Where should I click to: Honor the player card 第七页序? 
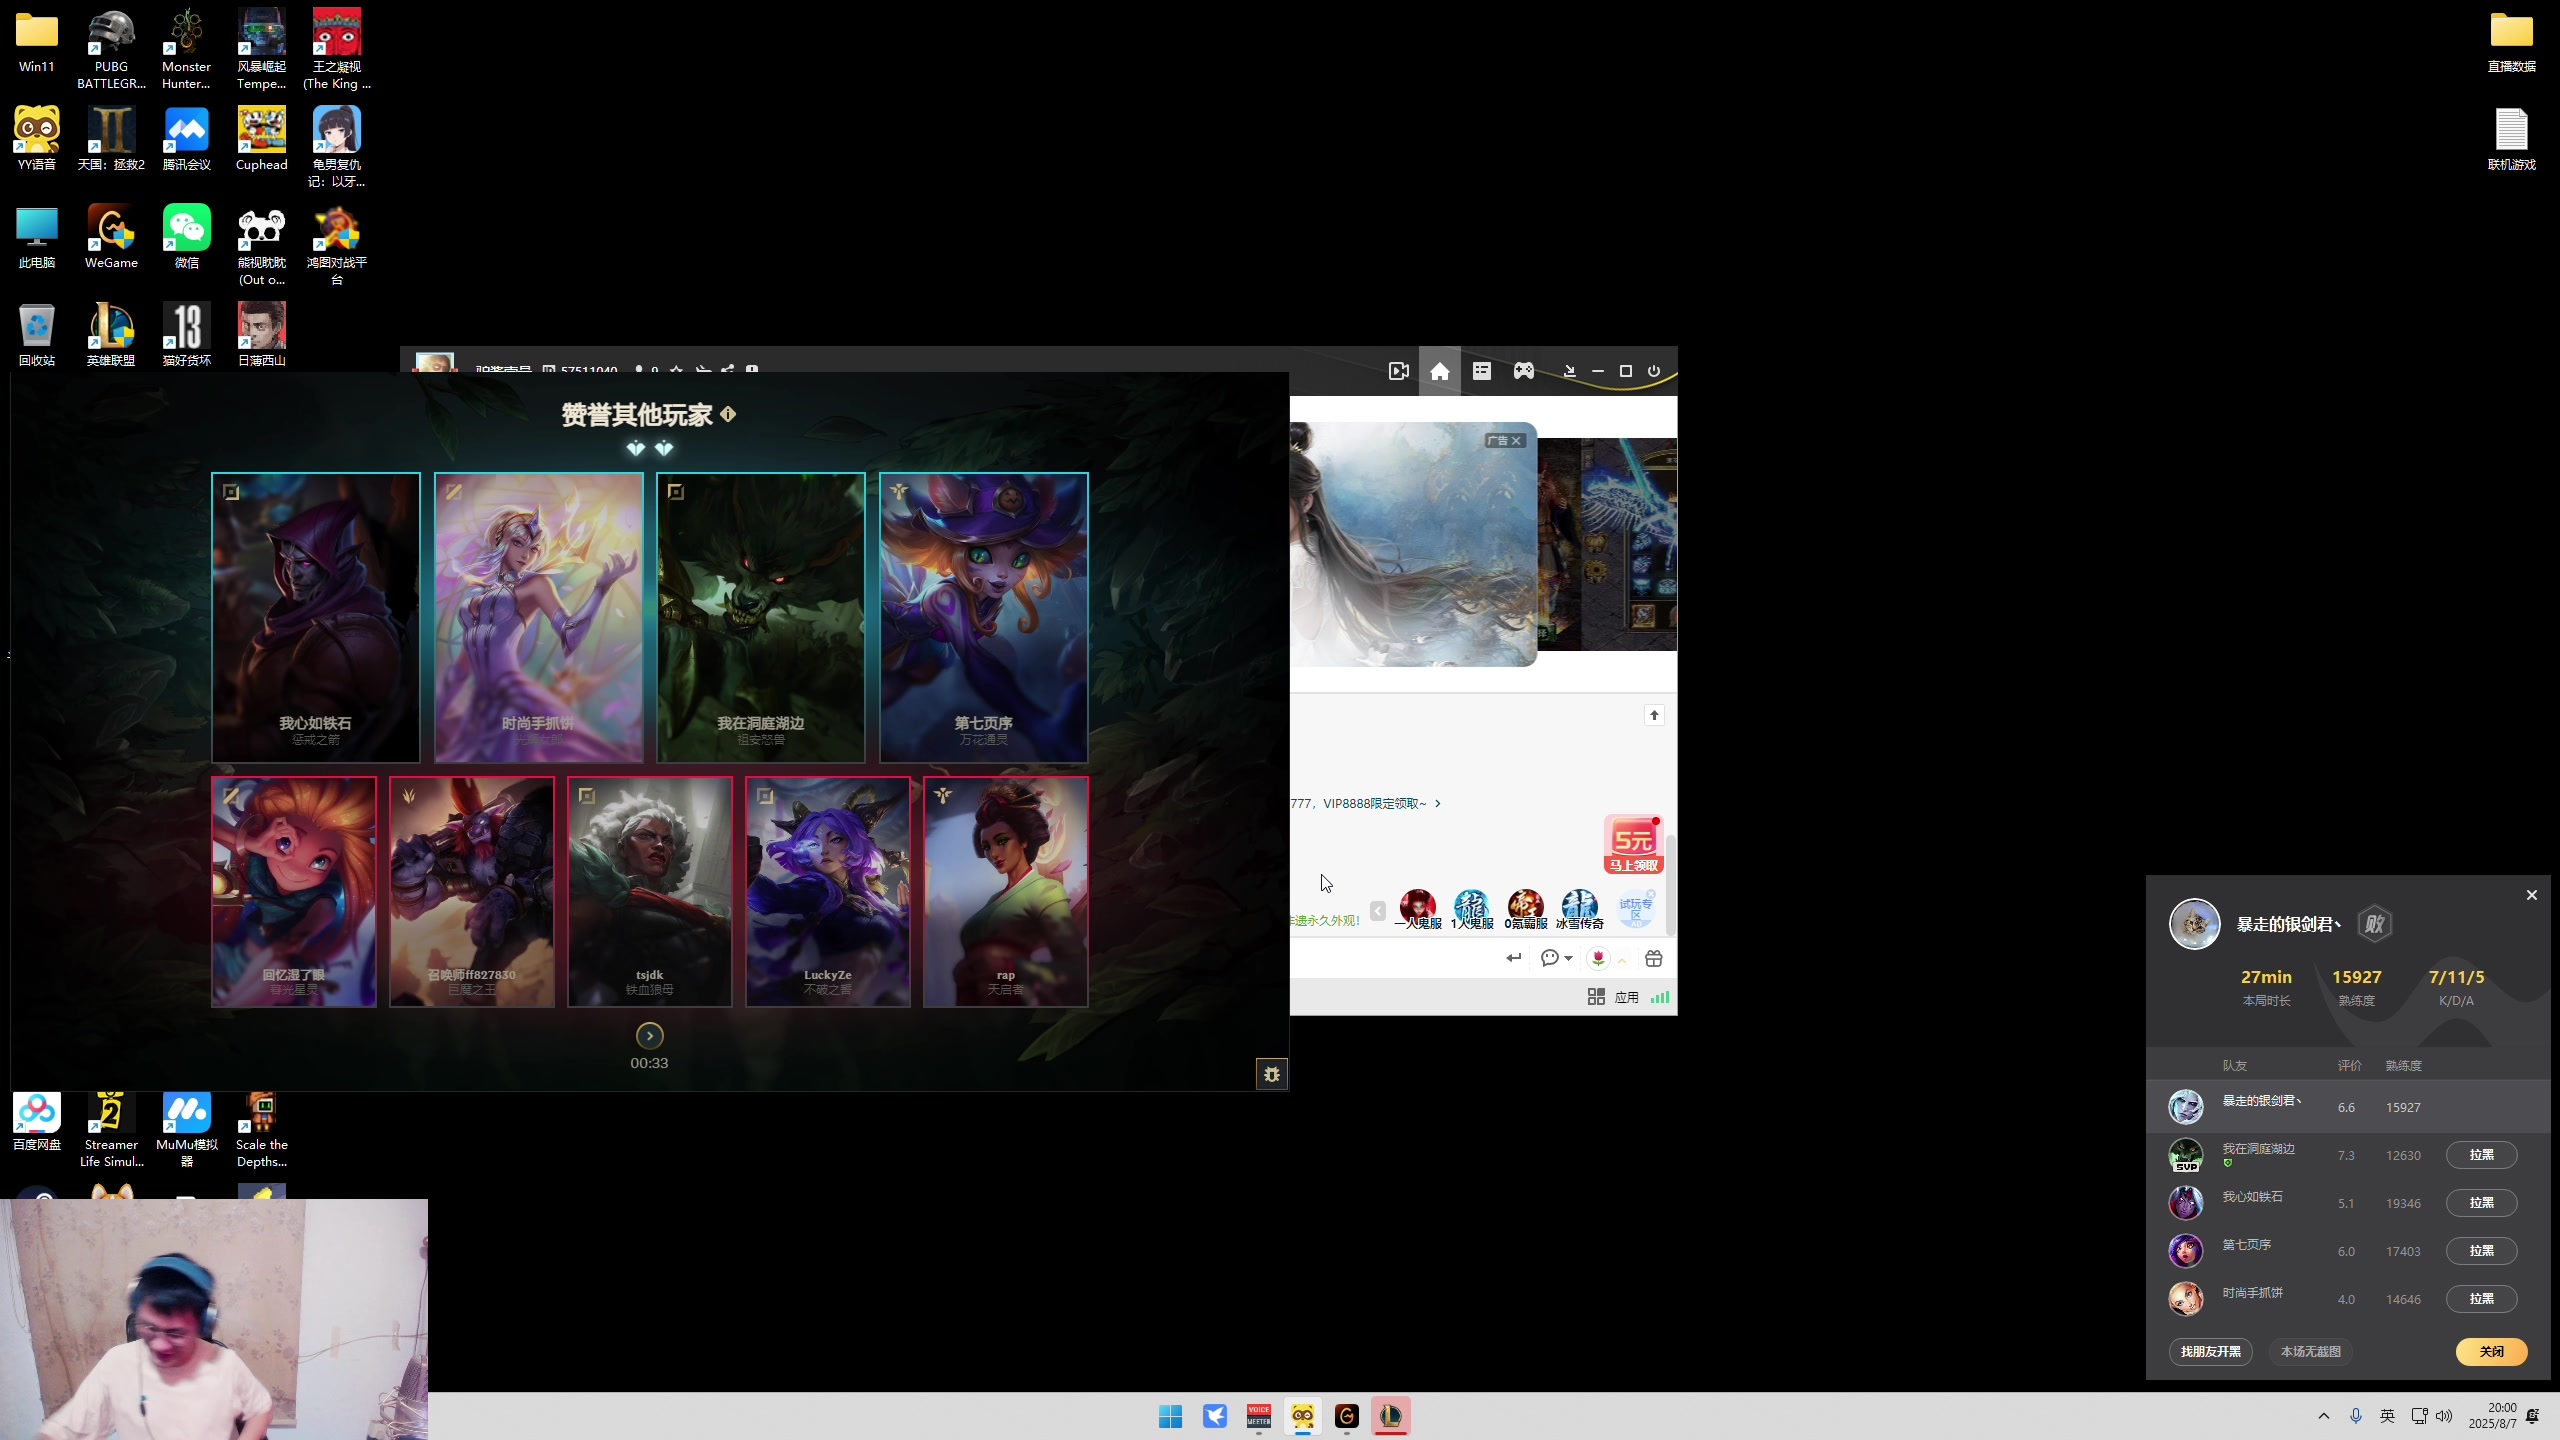coord(984,617)
